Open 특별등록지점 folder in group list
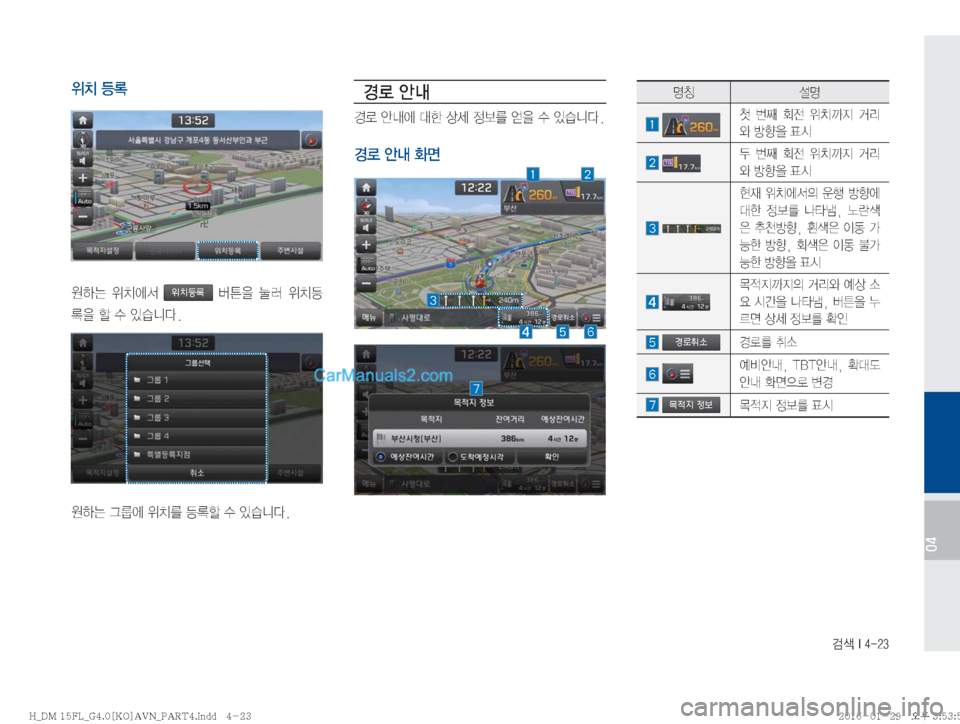Screen dimensions: 960x724 pos(197,455)
